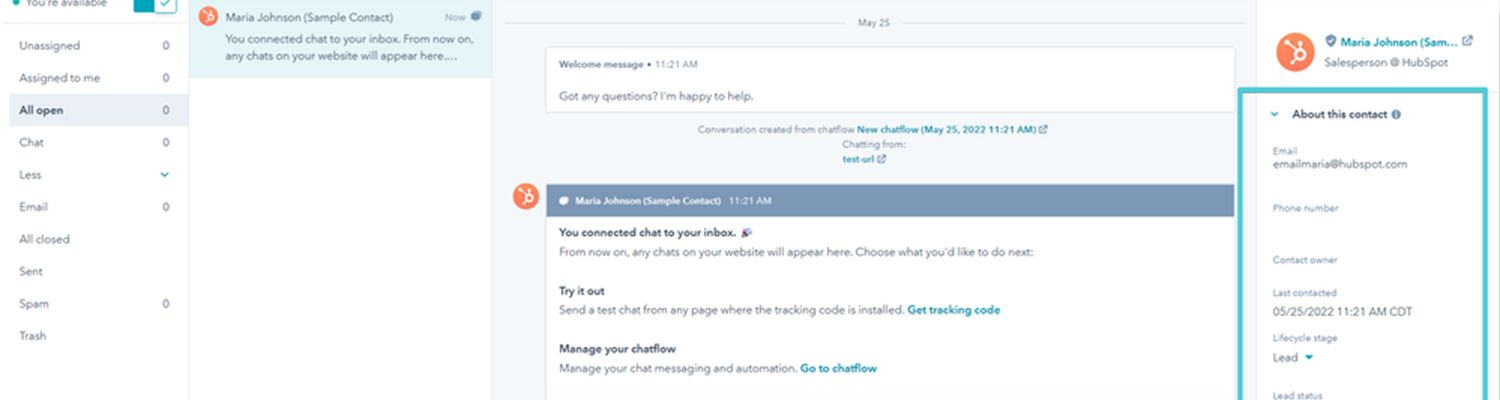Open Maria Johnson contact record link
The height and width of the screenshot is (400, 1500).
pos(1398,42)
